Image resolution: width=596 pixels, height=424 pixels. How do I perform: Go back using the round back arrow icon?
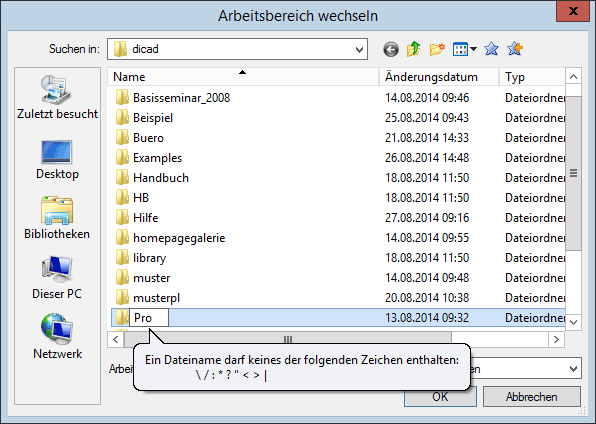click(391, 49)
